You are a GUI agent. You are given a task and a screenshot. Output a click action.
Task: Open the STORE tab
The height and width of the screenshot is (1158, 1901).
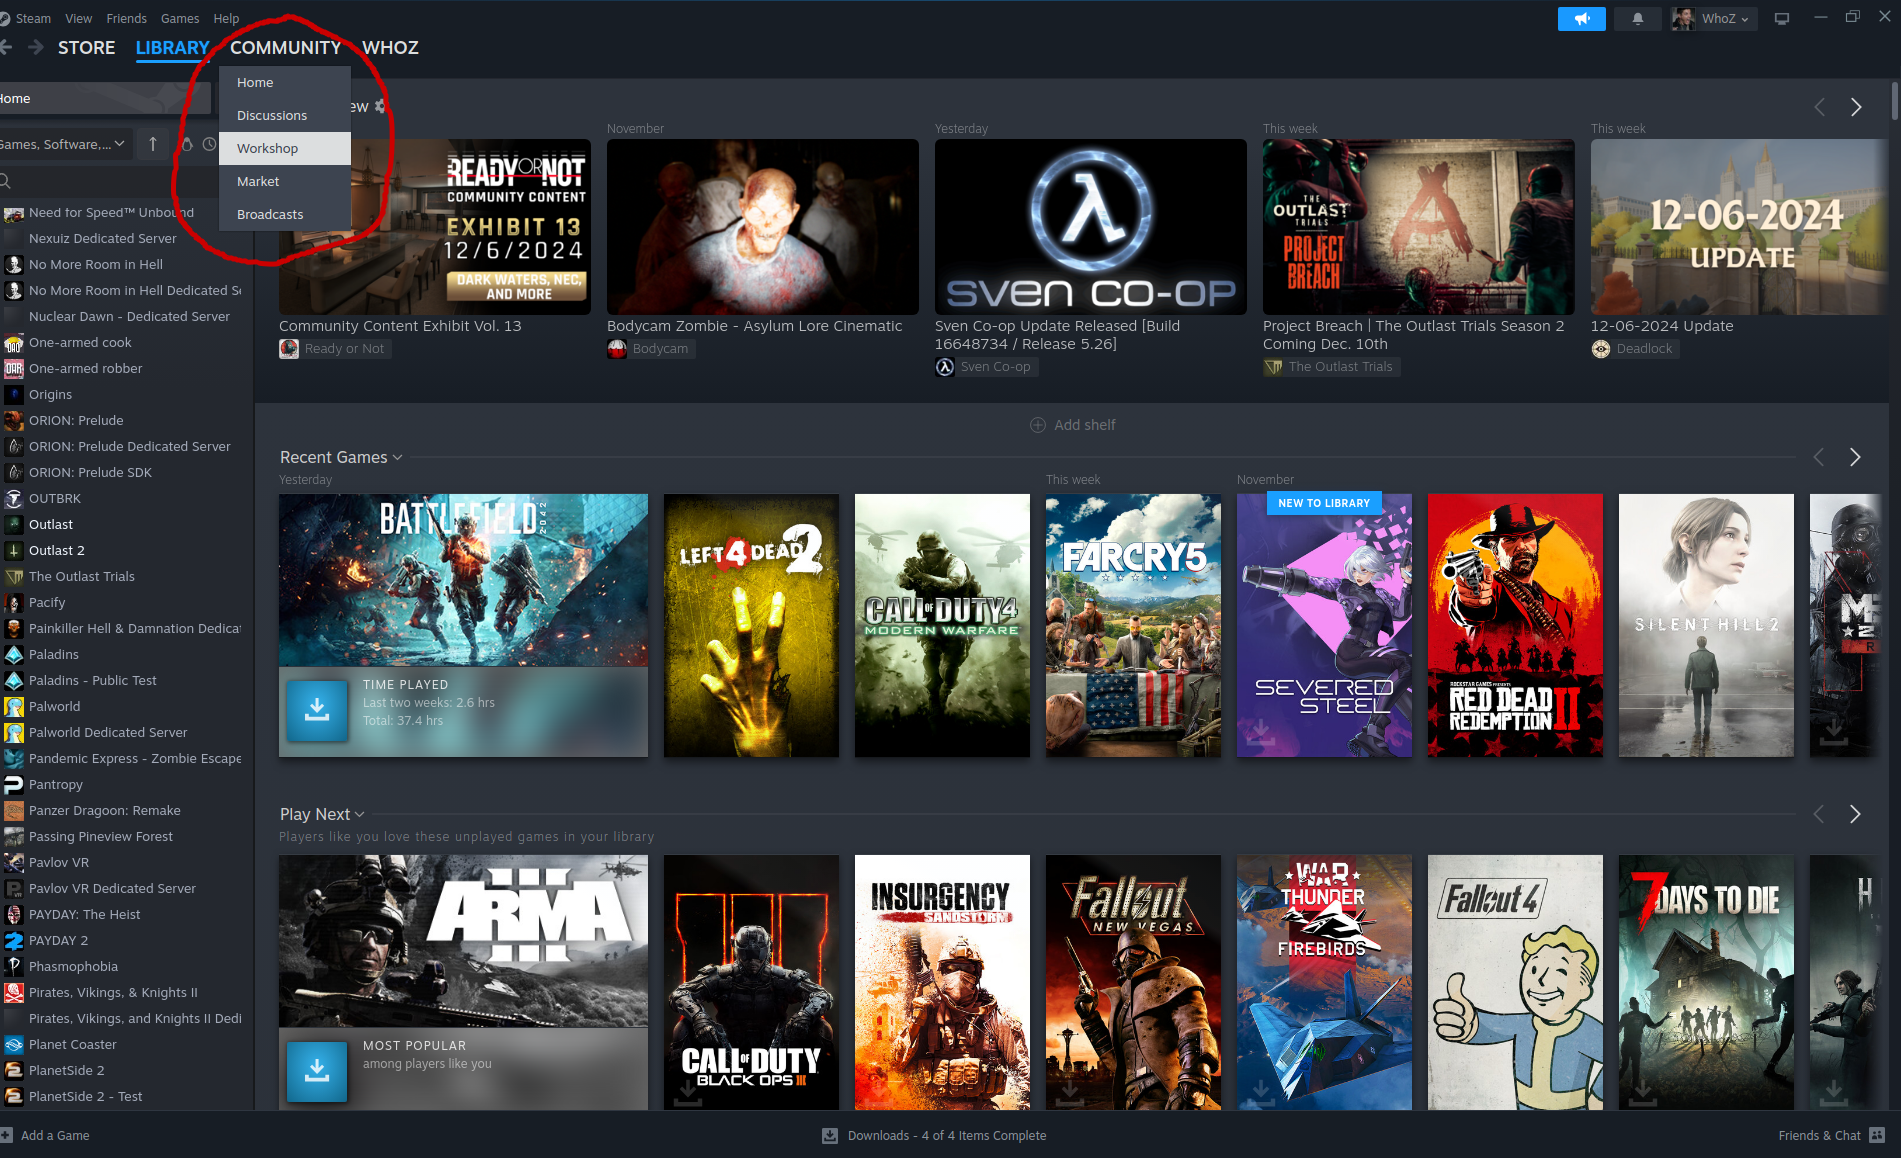(x=86, y=47)
